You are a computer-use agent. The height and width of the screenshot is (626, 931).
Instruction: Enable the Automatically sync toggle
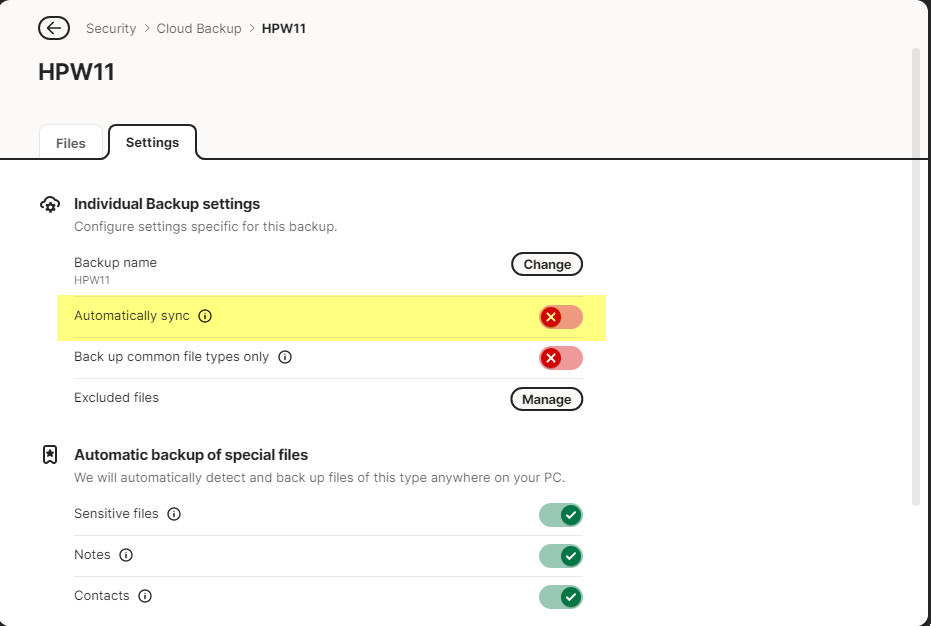click(560, 317)
